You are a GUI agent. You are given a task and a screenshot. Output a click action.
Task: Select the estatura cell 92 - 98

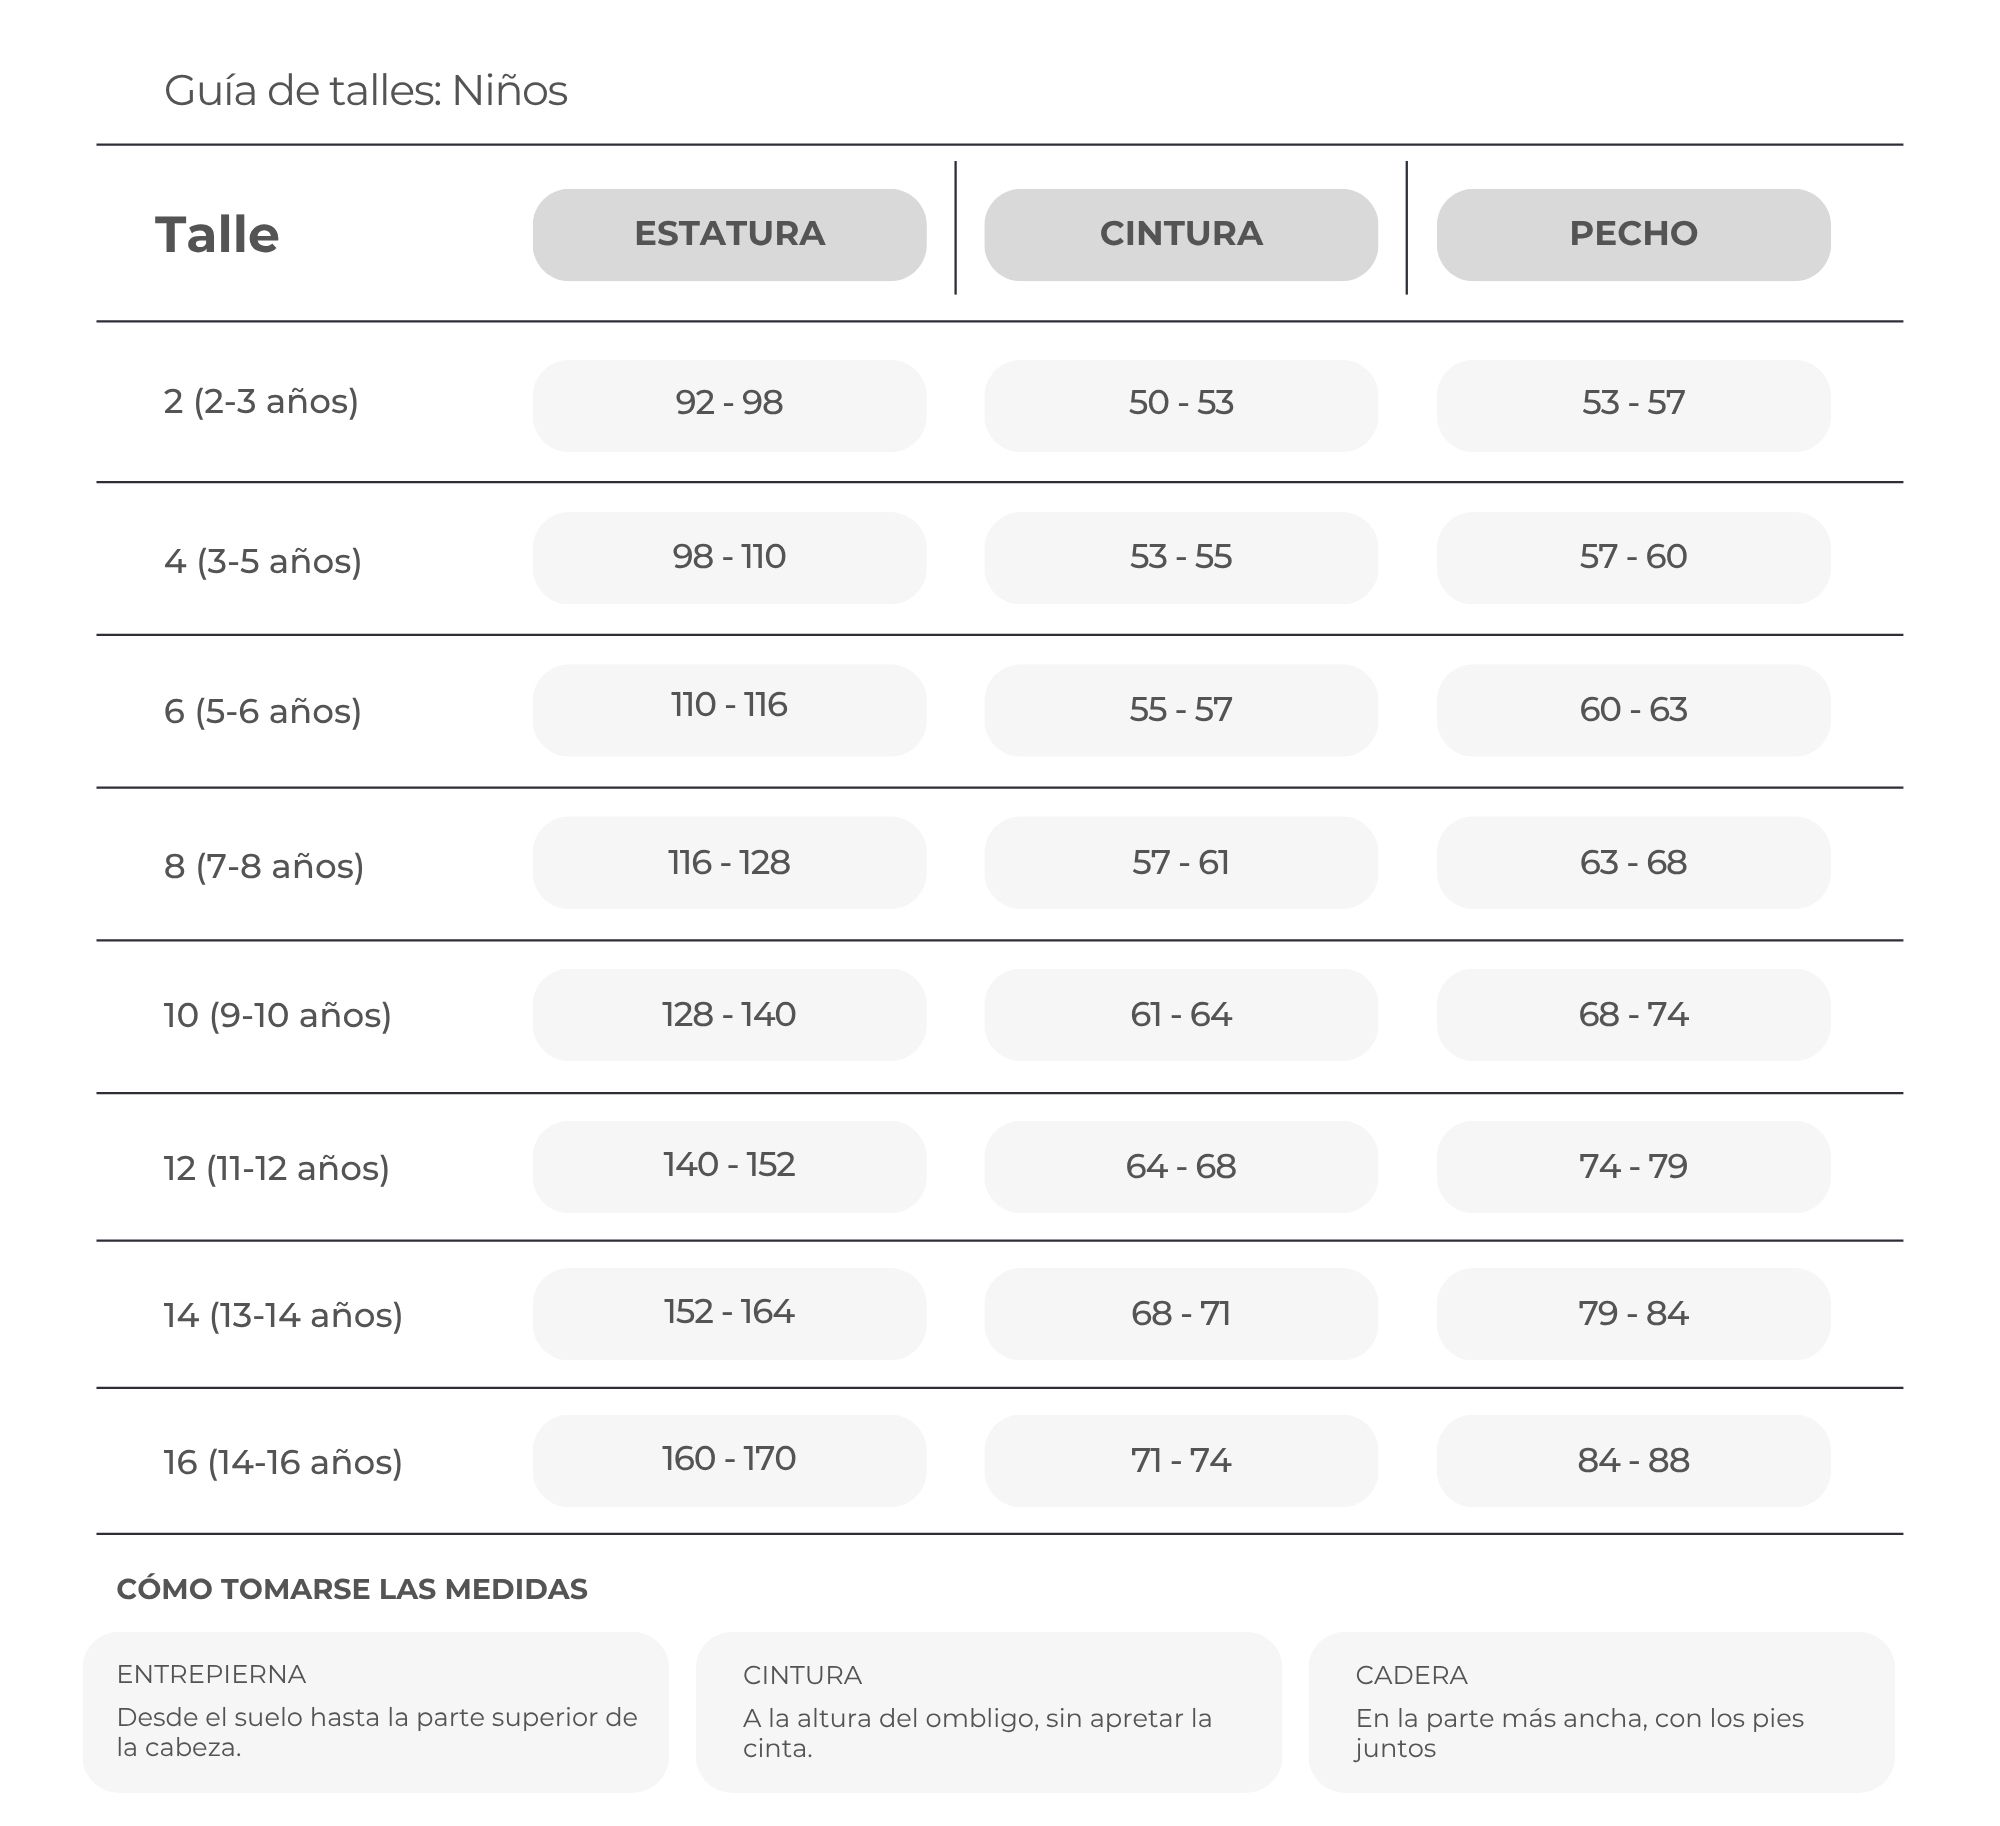[x=729, y=405]
